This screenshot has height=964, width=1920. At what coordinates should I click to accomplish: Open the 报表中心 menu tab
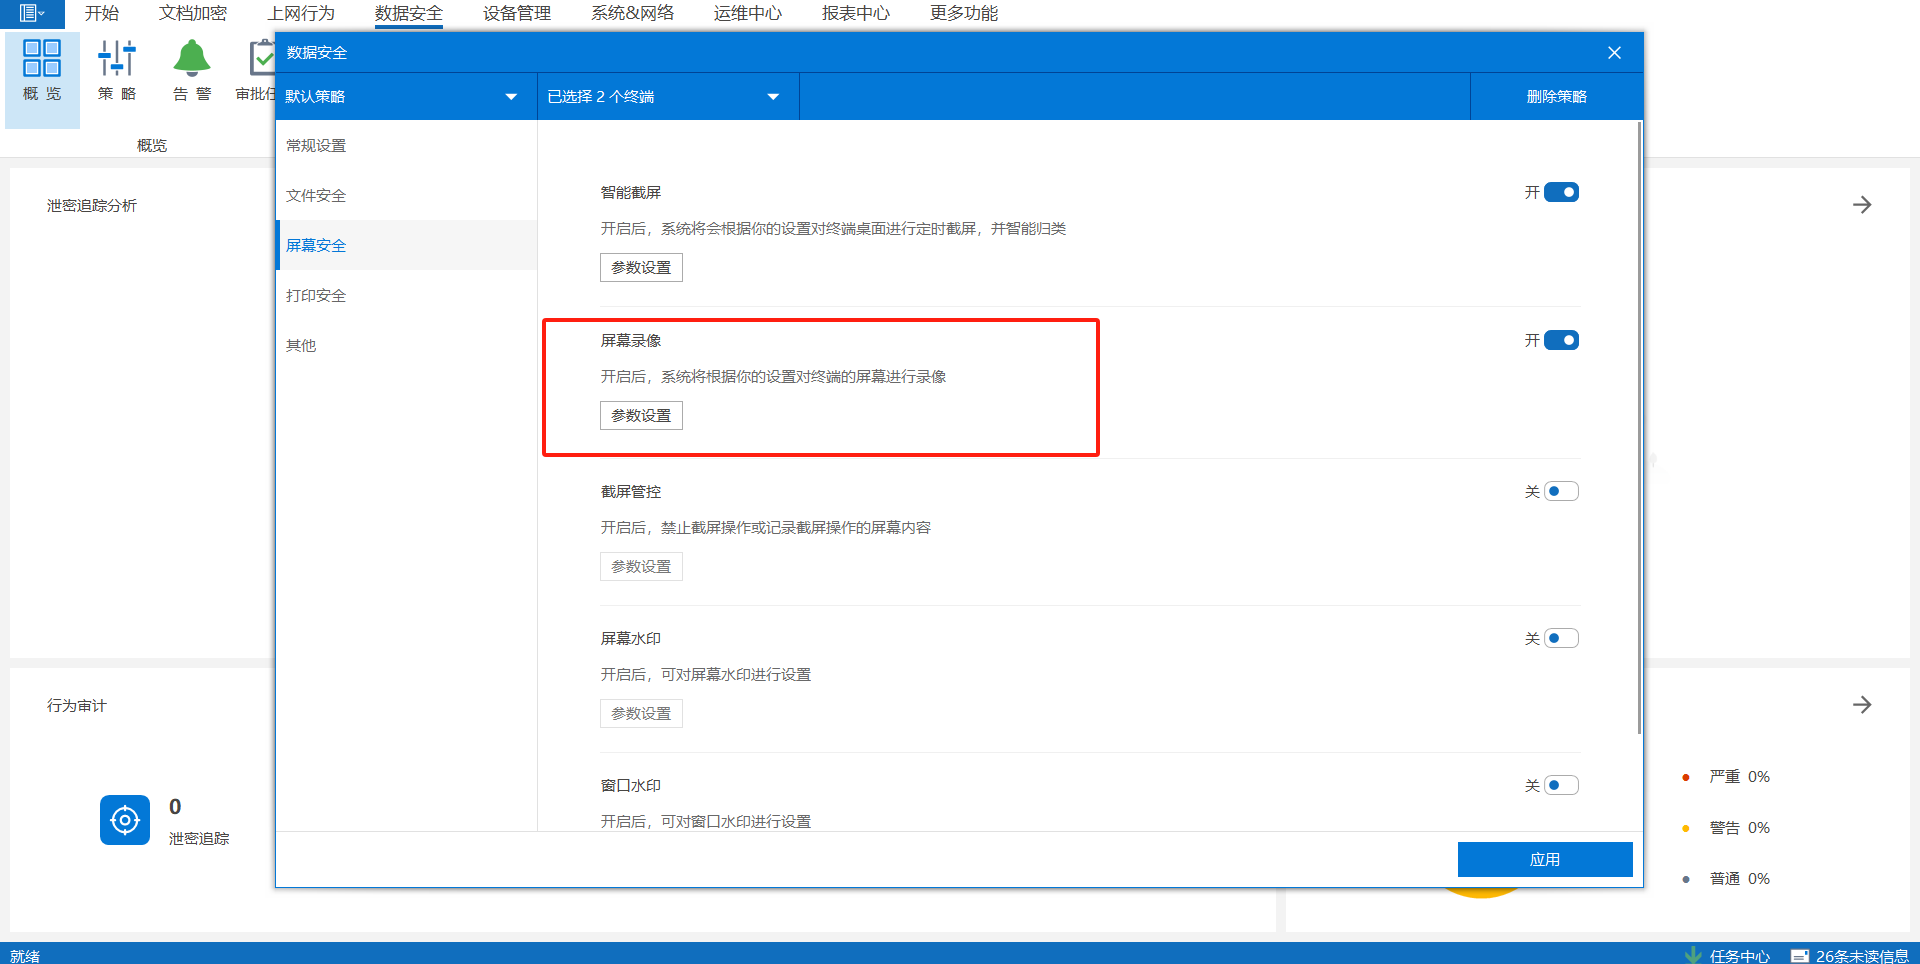click(856, 13)
